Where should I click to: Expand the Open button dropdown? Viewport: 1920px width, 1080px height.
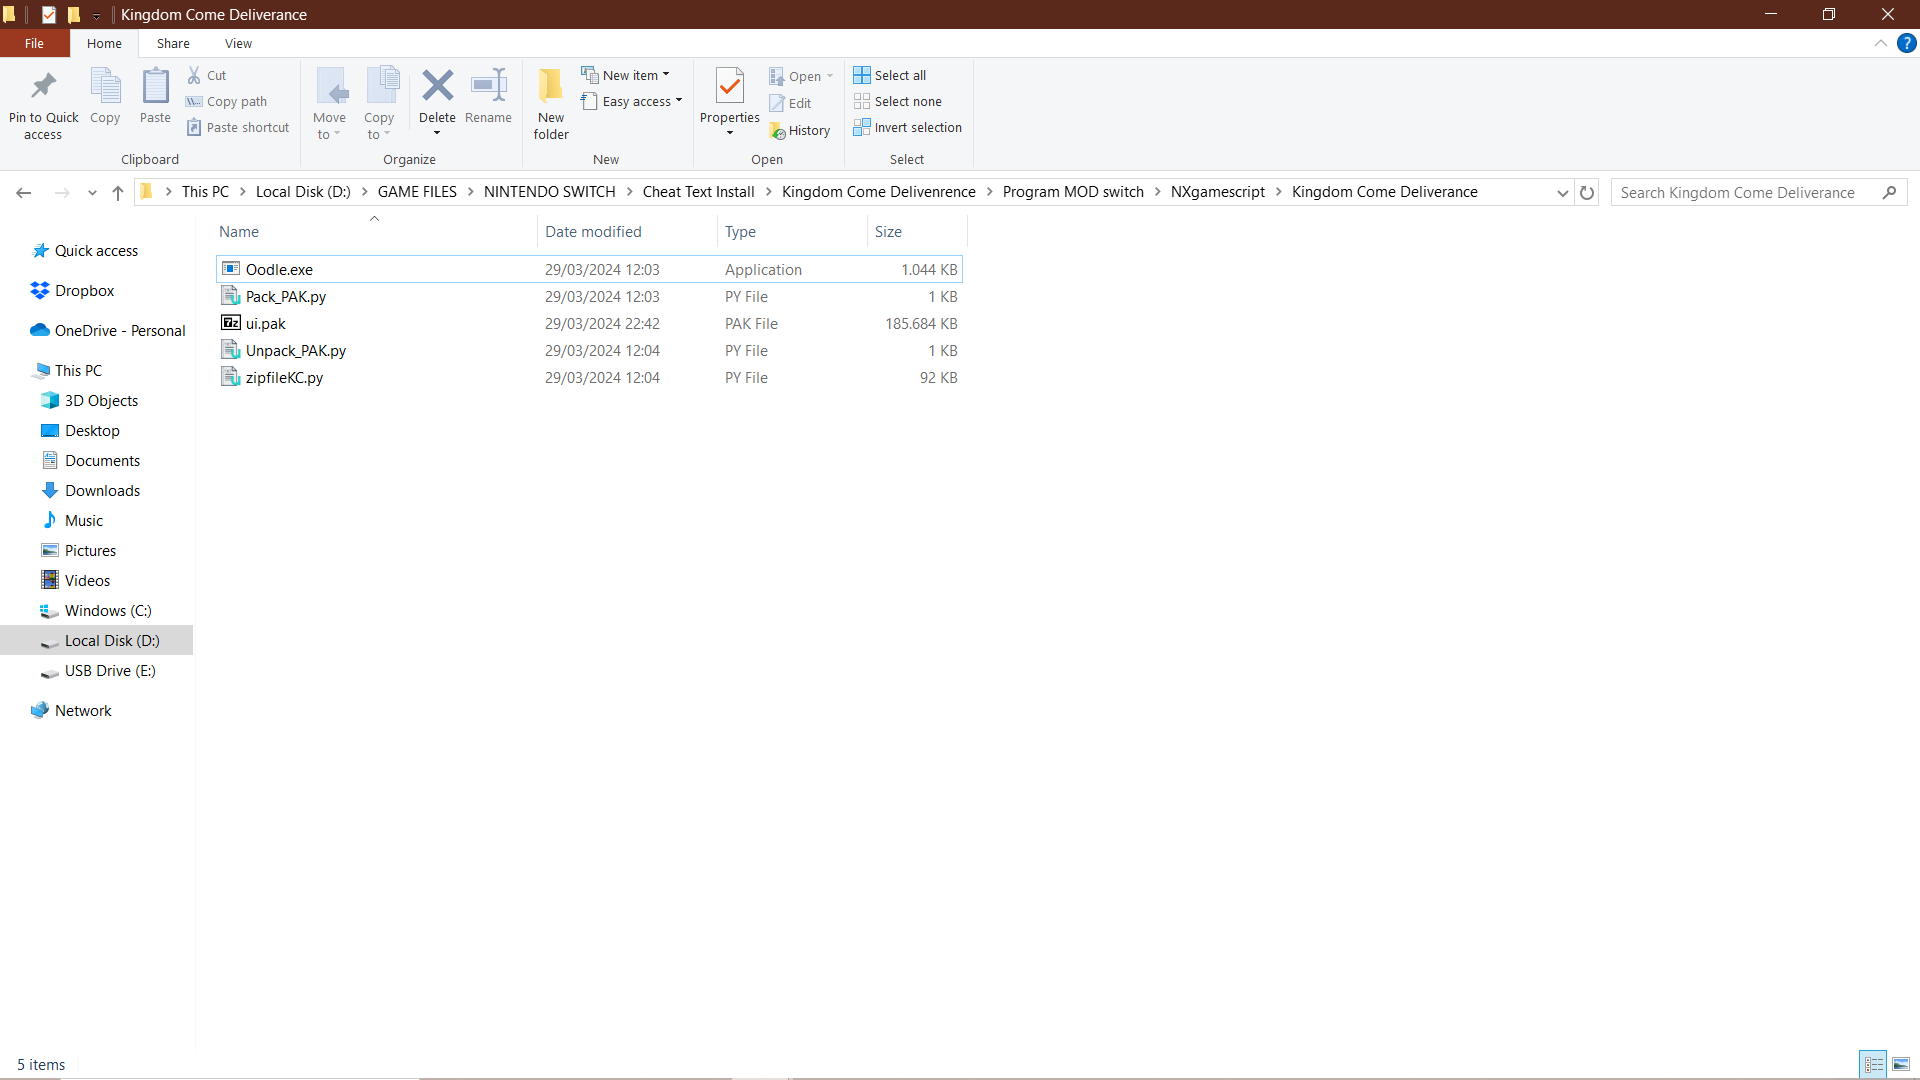(x=830, y=76)
